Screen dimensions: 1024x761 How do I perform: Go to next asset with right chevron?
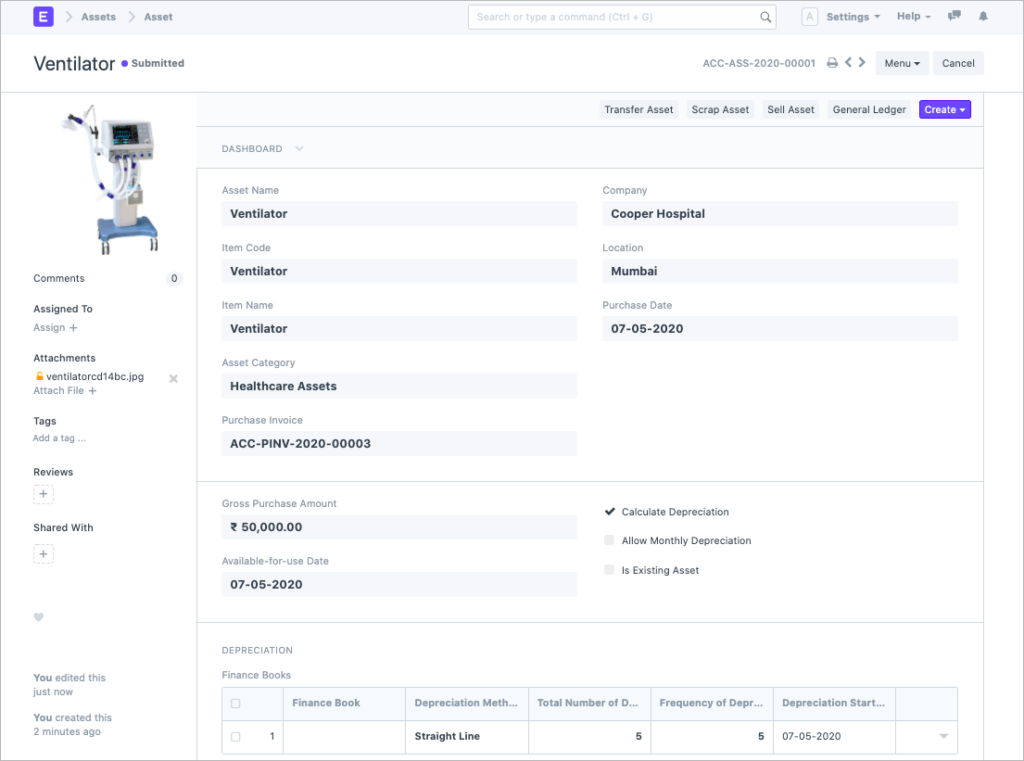pos(862,63)
